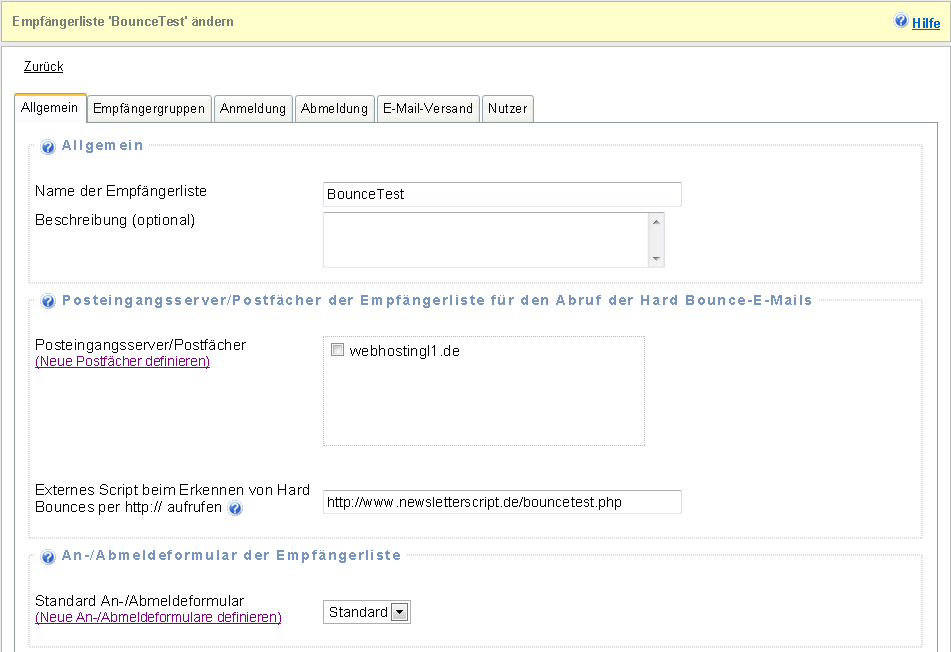This screenshot has width=951, height=652.
Task: Click into the external script URL field
Action: pos(502,502)
